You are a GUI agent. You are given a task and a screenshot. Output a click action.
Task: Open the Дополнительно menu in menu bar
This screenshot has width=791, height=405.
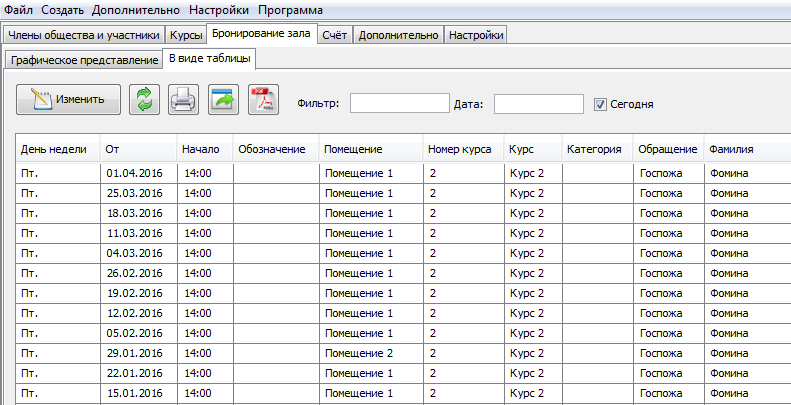pos(136,10)
